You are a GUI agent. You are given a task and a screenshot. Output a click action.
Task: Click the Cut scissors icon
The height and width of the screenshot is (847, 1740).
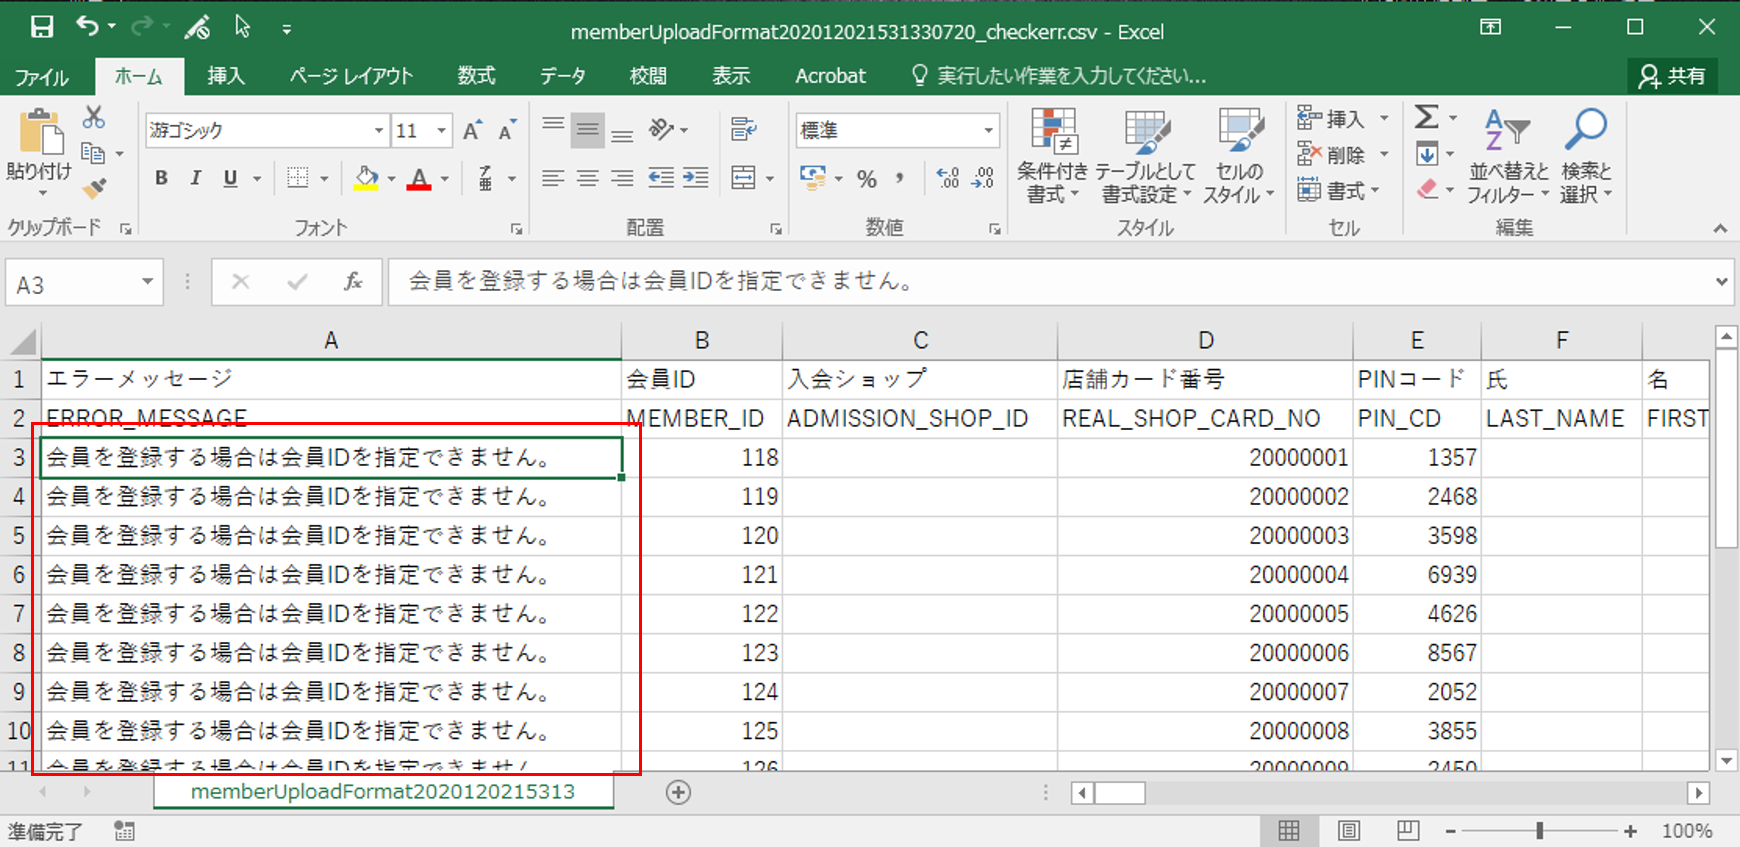point(94,118)
